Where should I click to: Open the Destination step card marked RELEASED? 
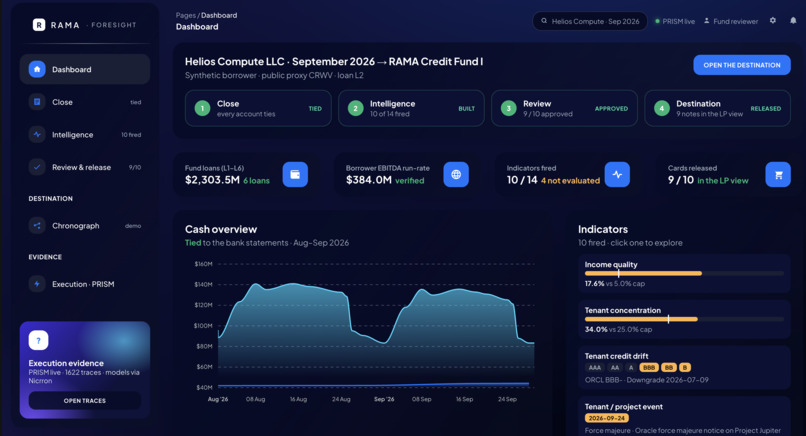point(718,108)
